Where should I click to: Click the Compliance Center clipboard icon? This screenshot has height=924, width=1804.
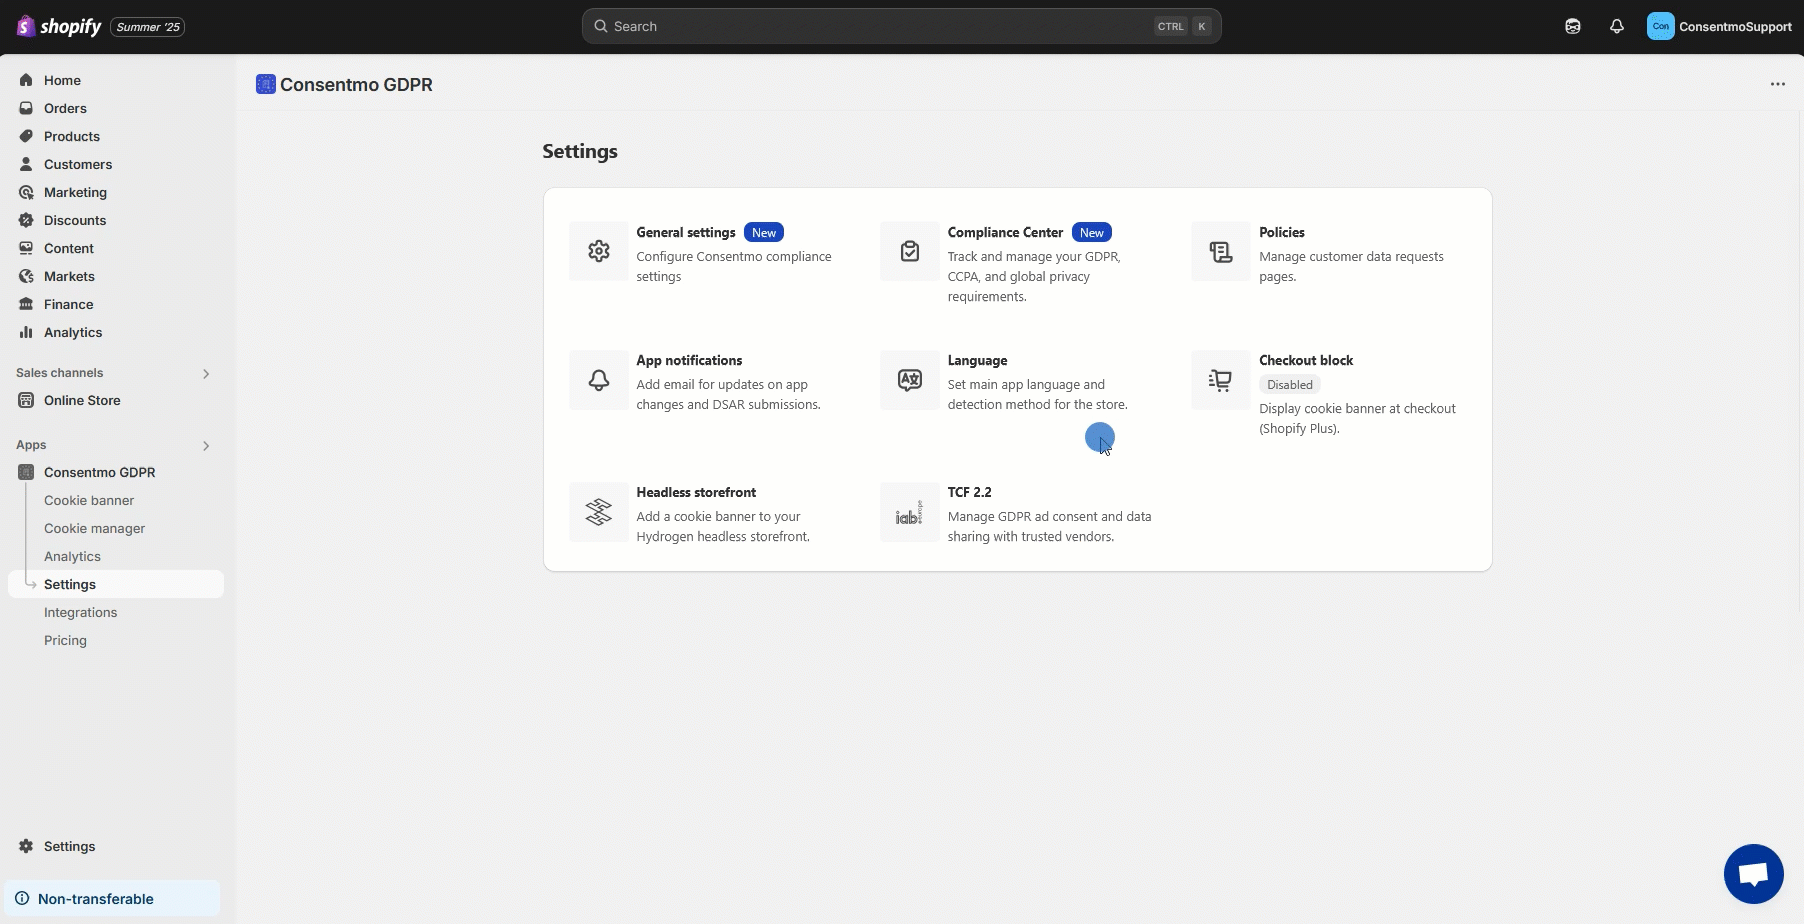(x=910, y=251)
